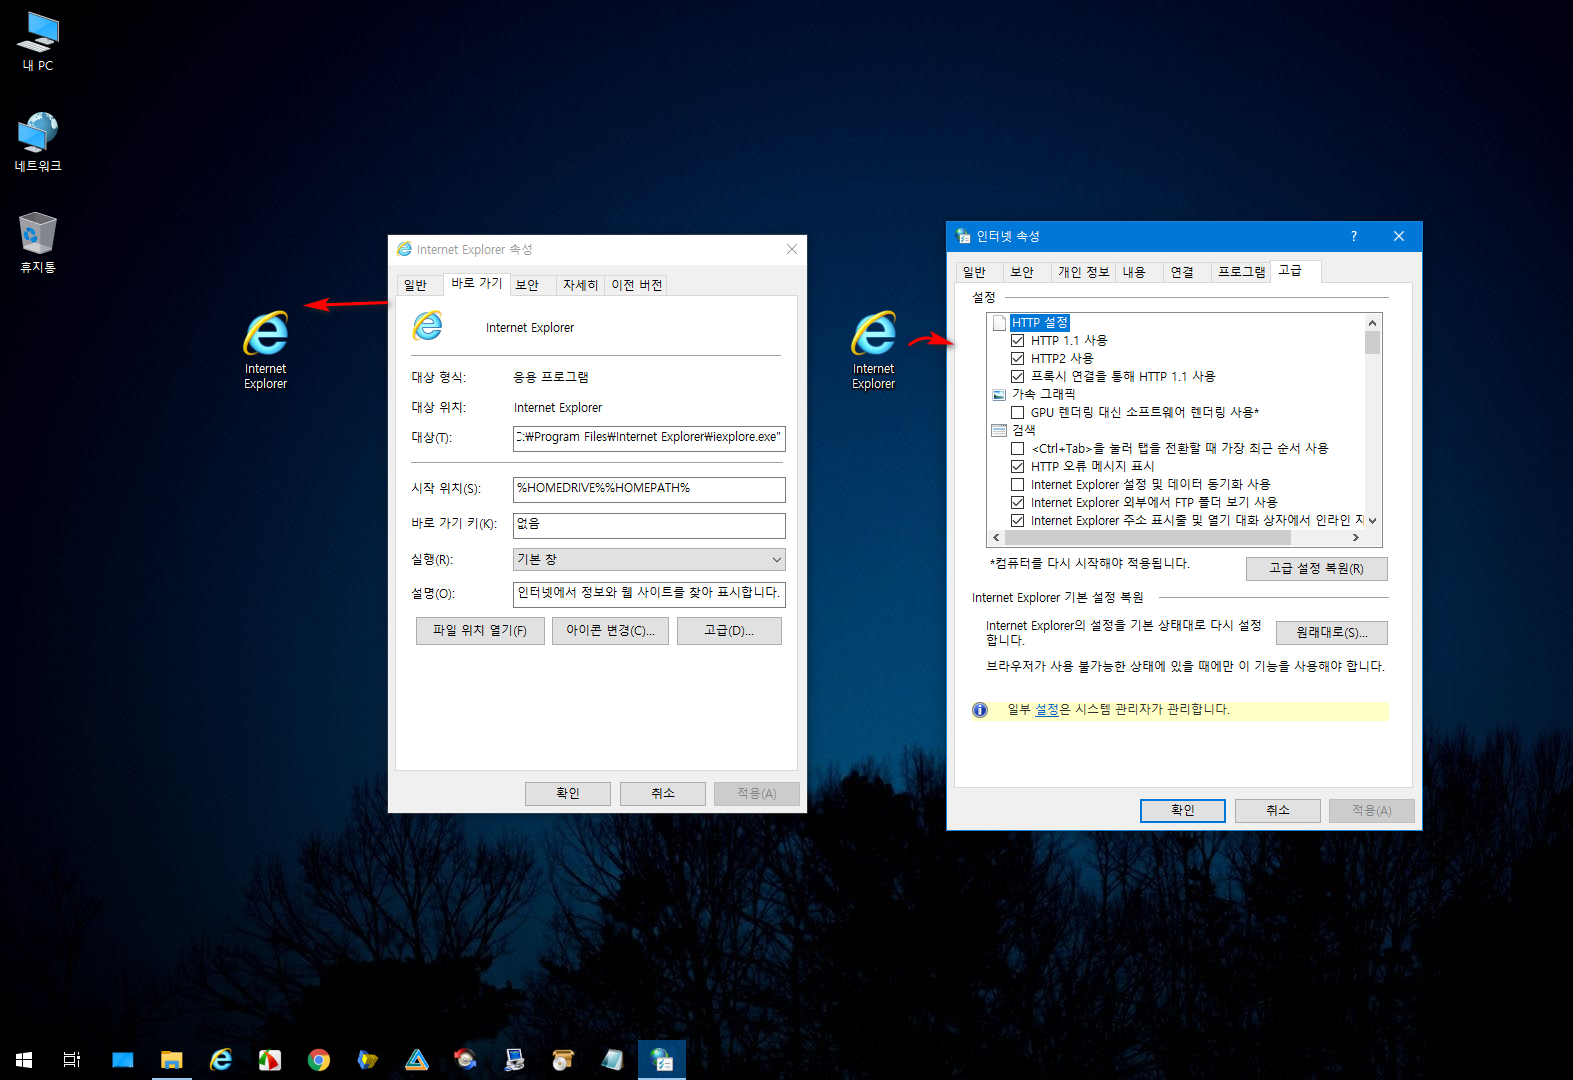Click the 시작 위치(S) input field

649,489
